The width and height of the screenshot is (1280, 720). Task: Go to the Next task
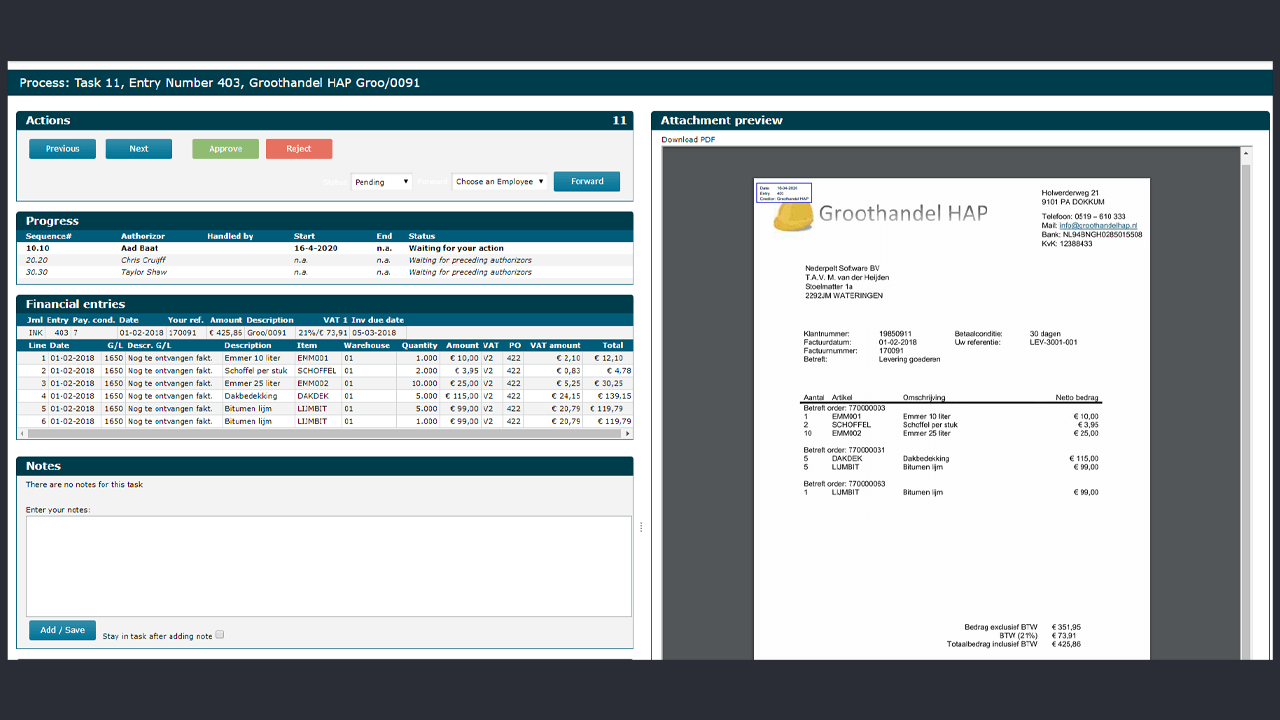139,149
